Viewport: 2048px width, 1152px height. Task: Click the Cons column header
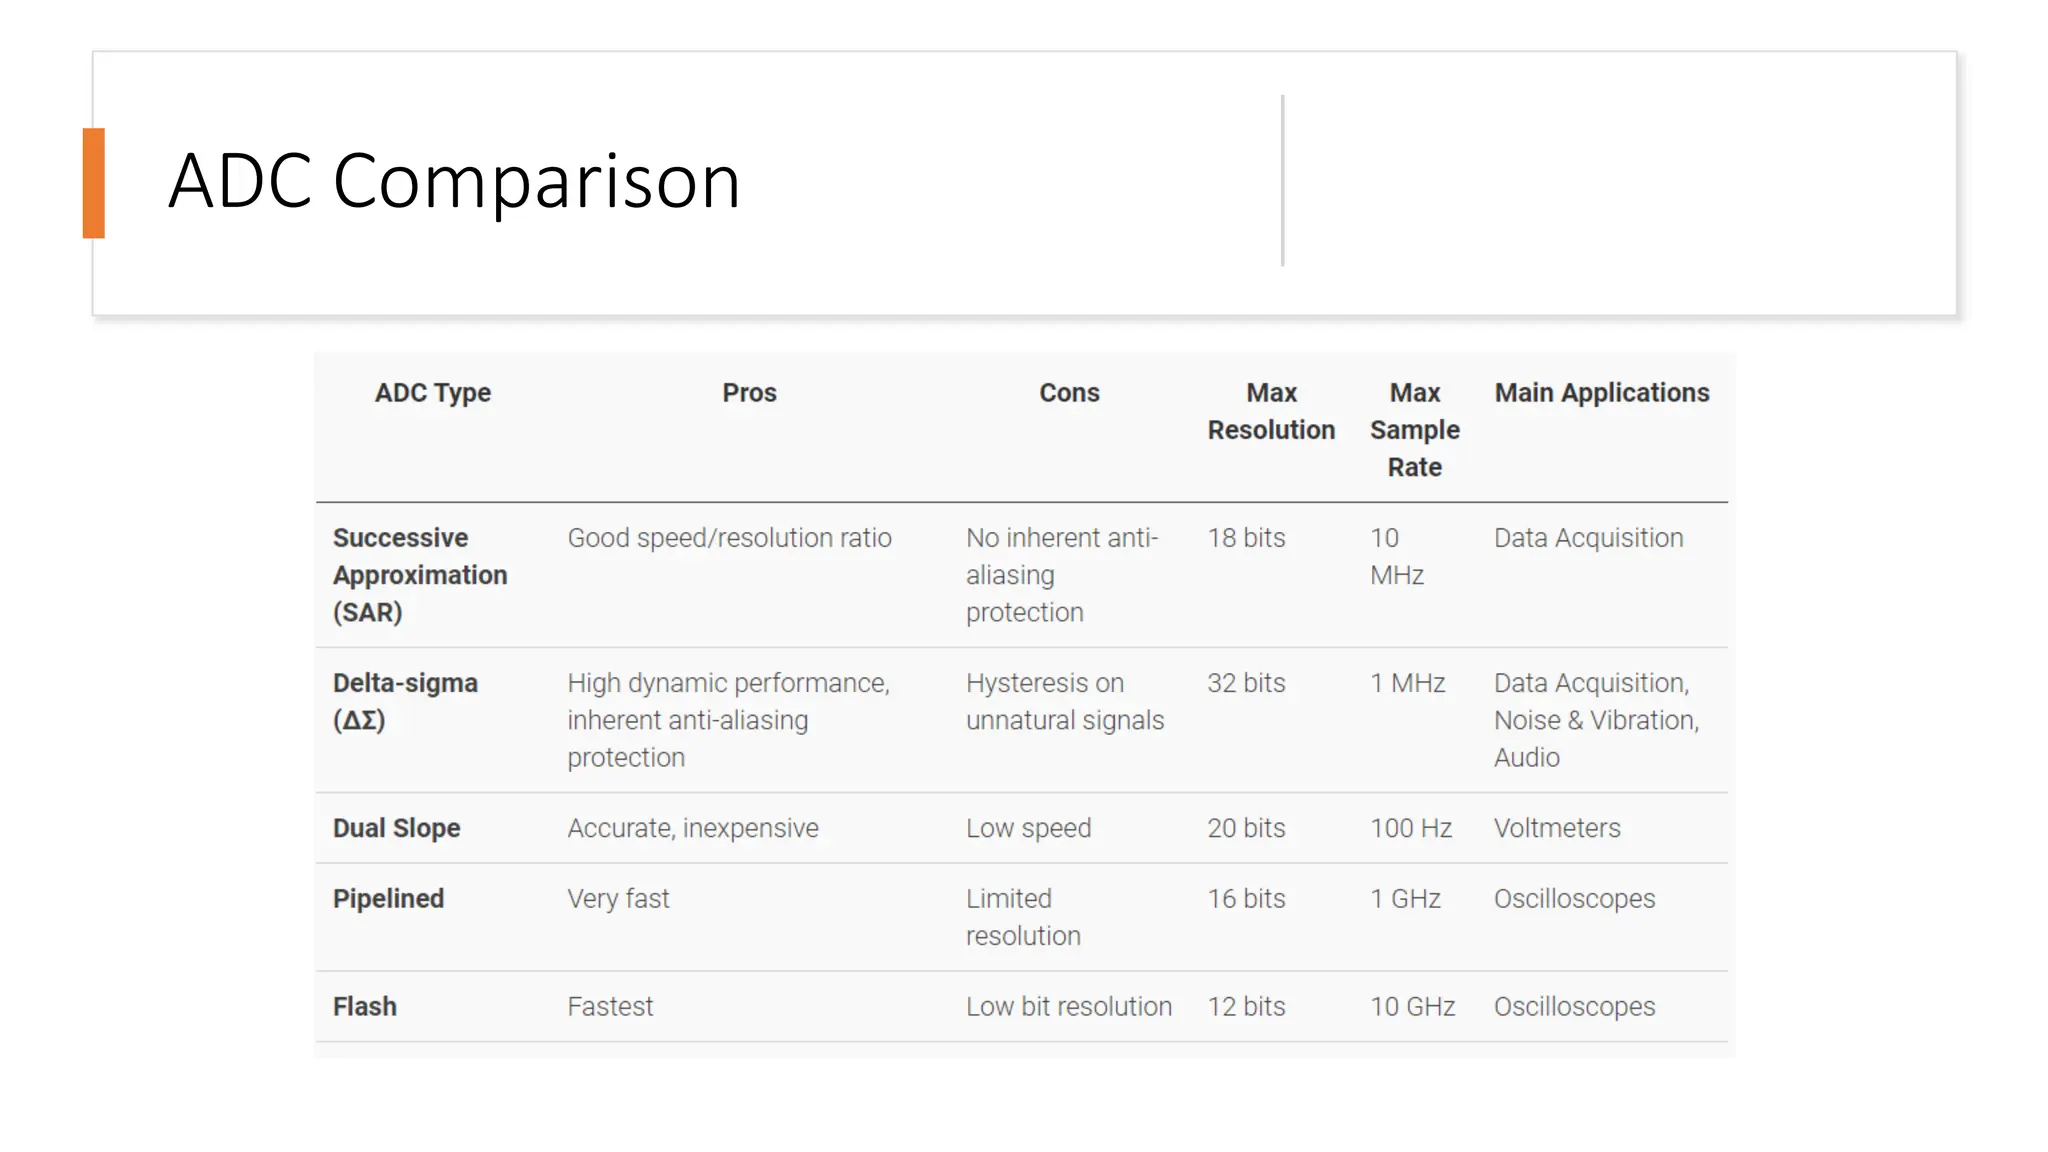1068,393
